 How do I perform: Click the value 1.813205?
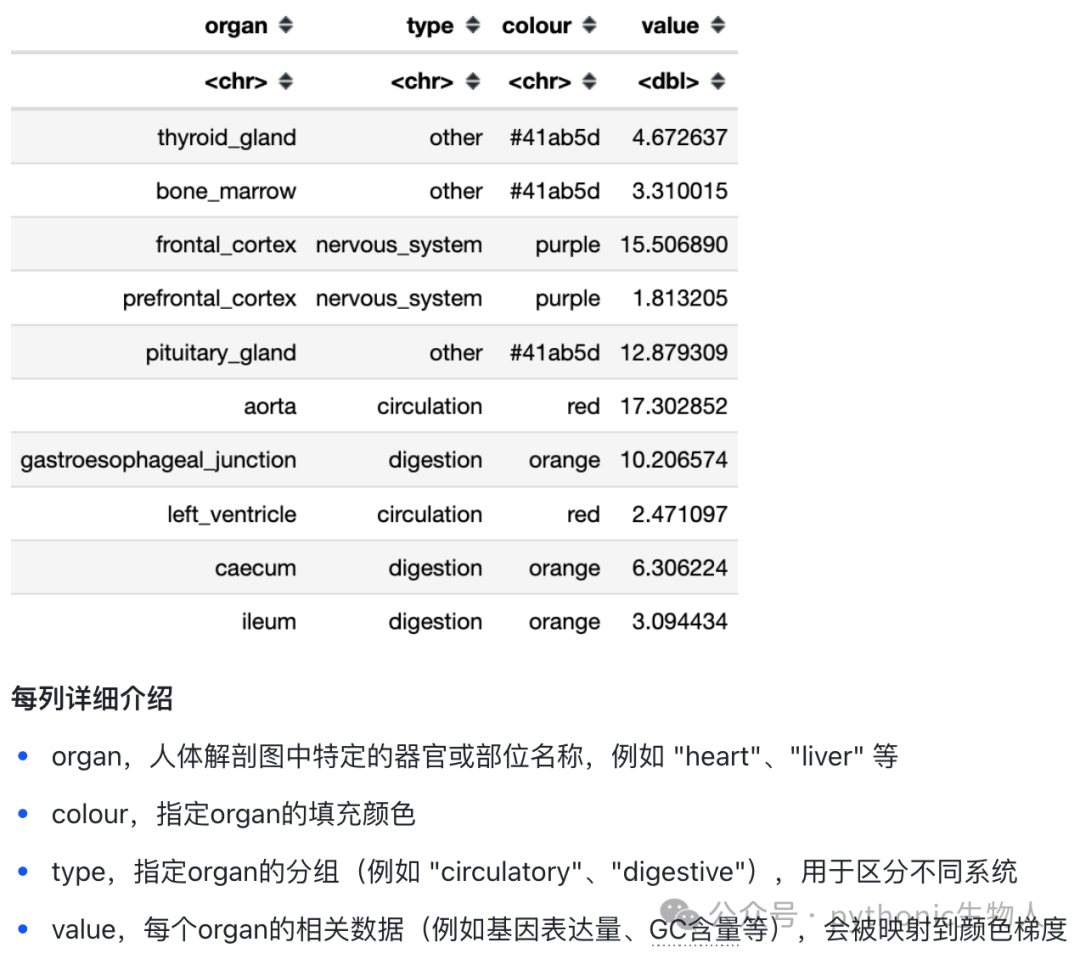click(680, 298)
